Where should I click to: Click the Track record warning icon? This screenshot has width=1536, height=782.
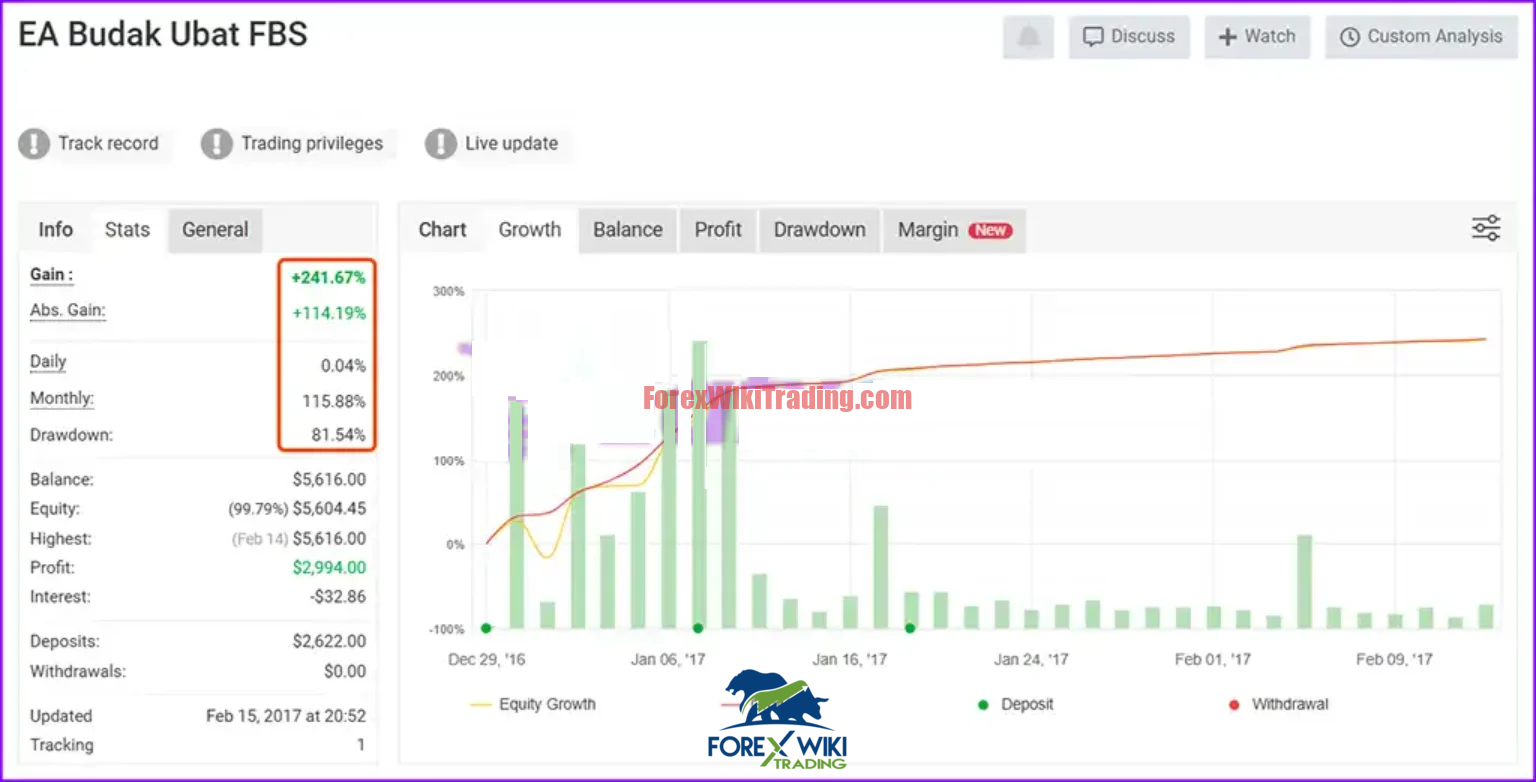[34, 144]
